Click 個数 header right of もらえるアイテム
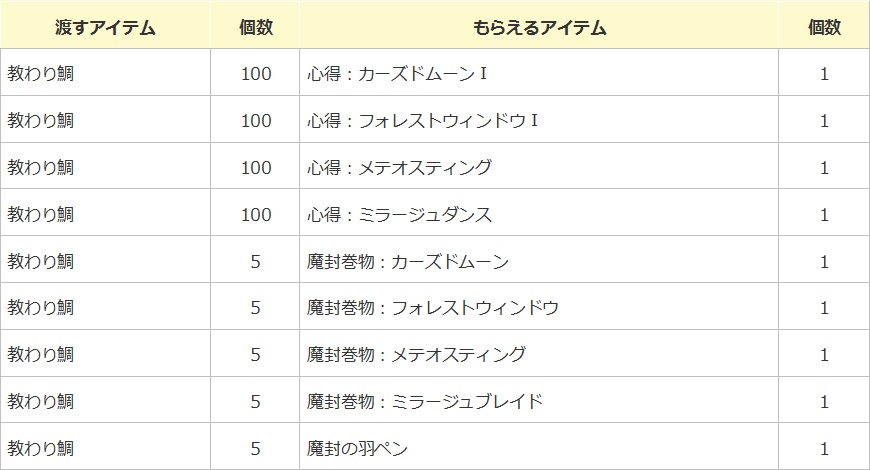 coord(824,27)
